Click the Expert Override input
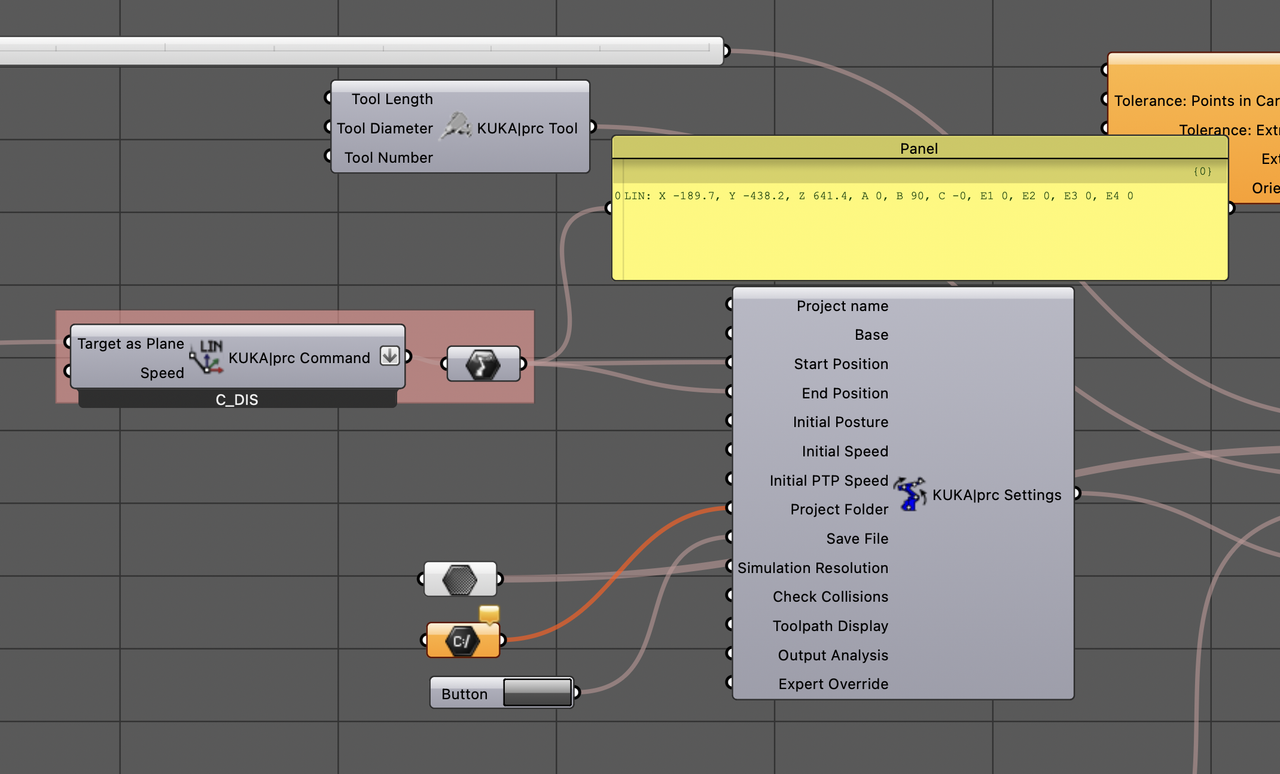Viewport: 1280px width, 774px height. coord(833,684)
